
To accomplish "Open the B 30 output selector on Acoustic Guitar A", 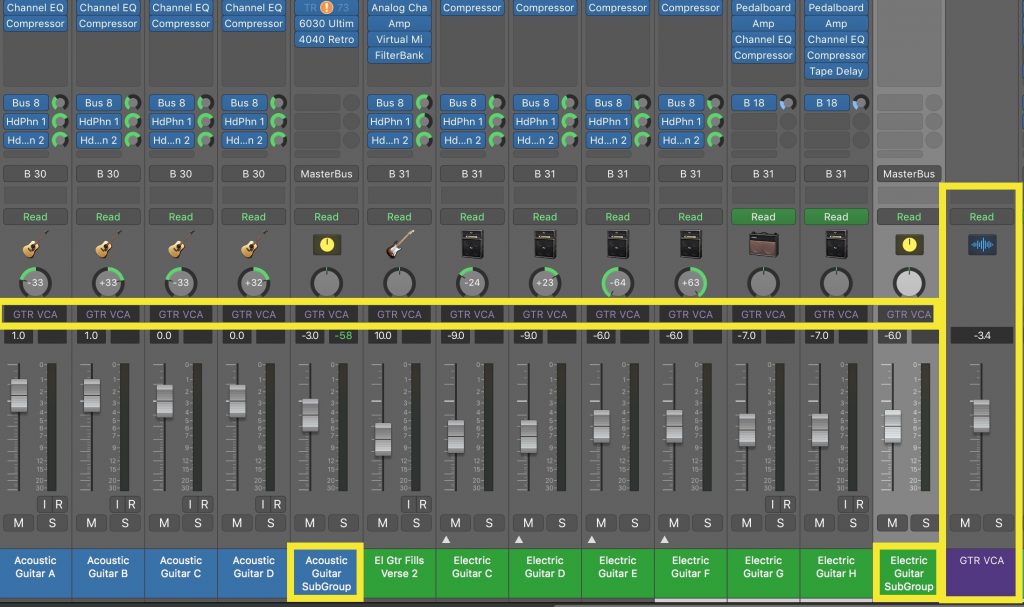I will [x=35, y=172].
